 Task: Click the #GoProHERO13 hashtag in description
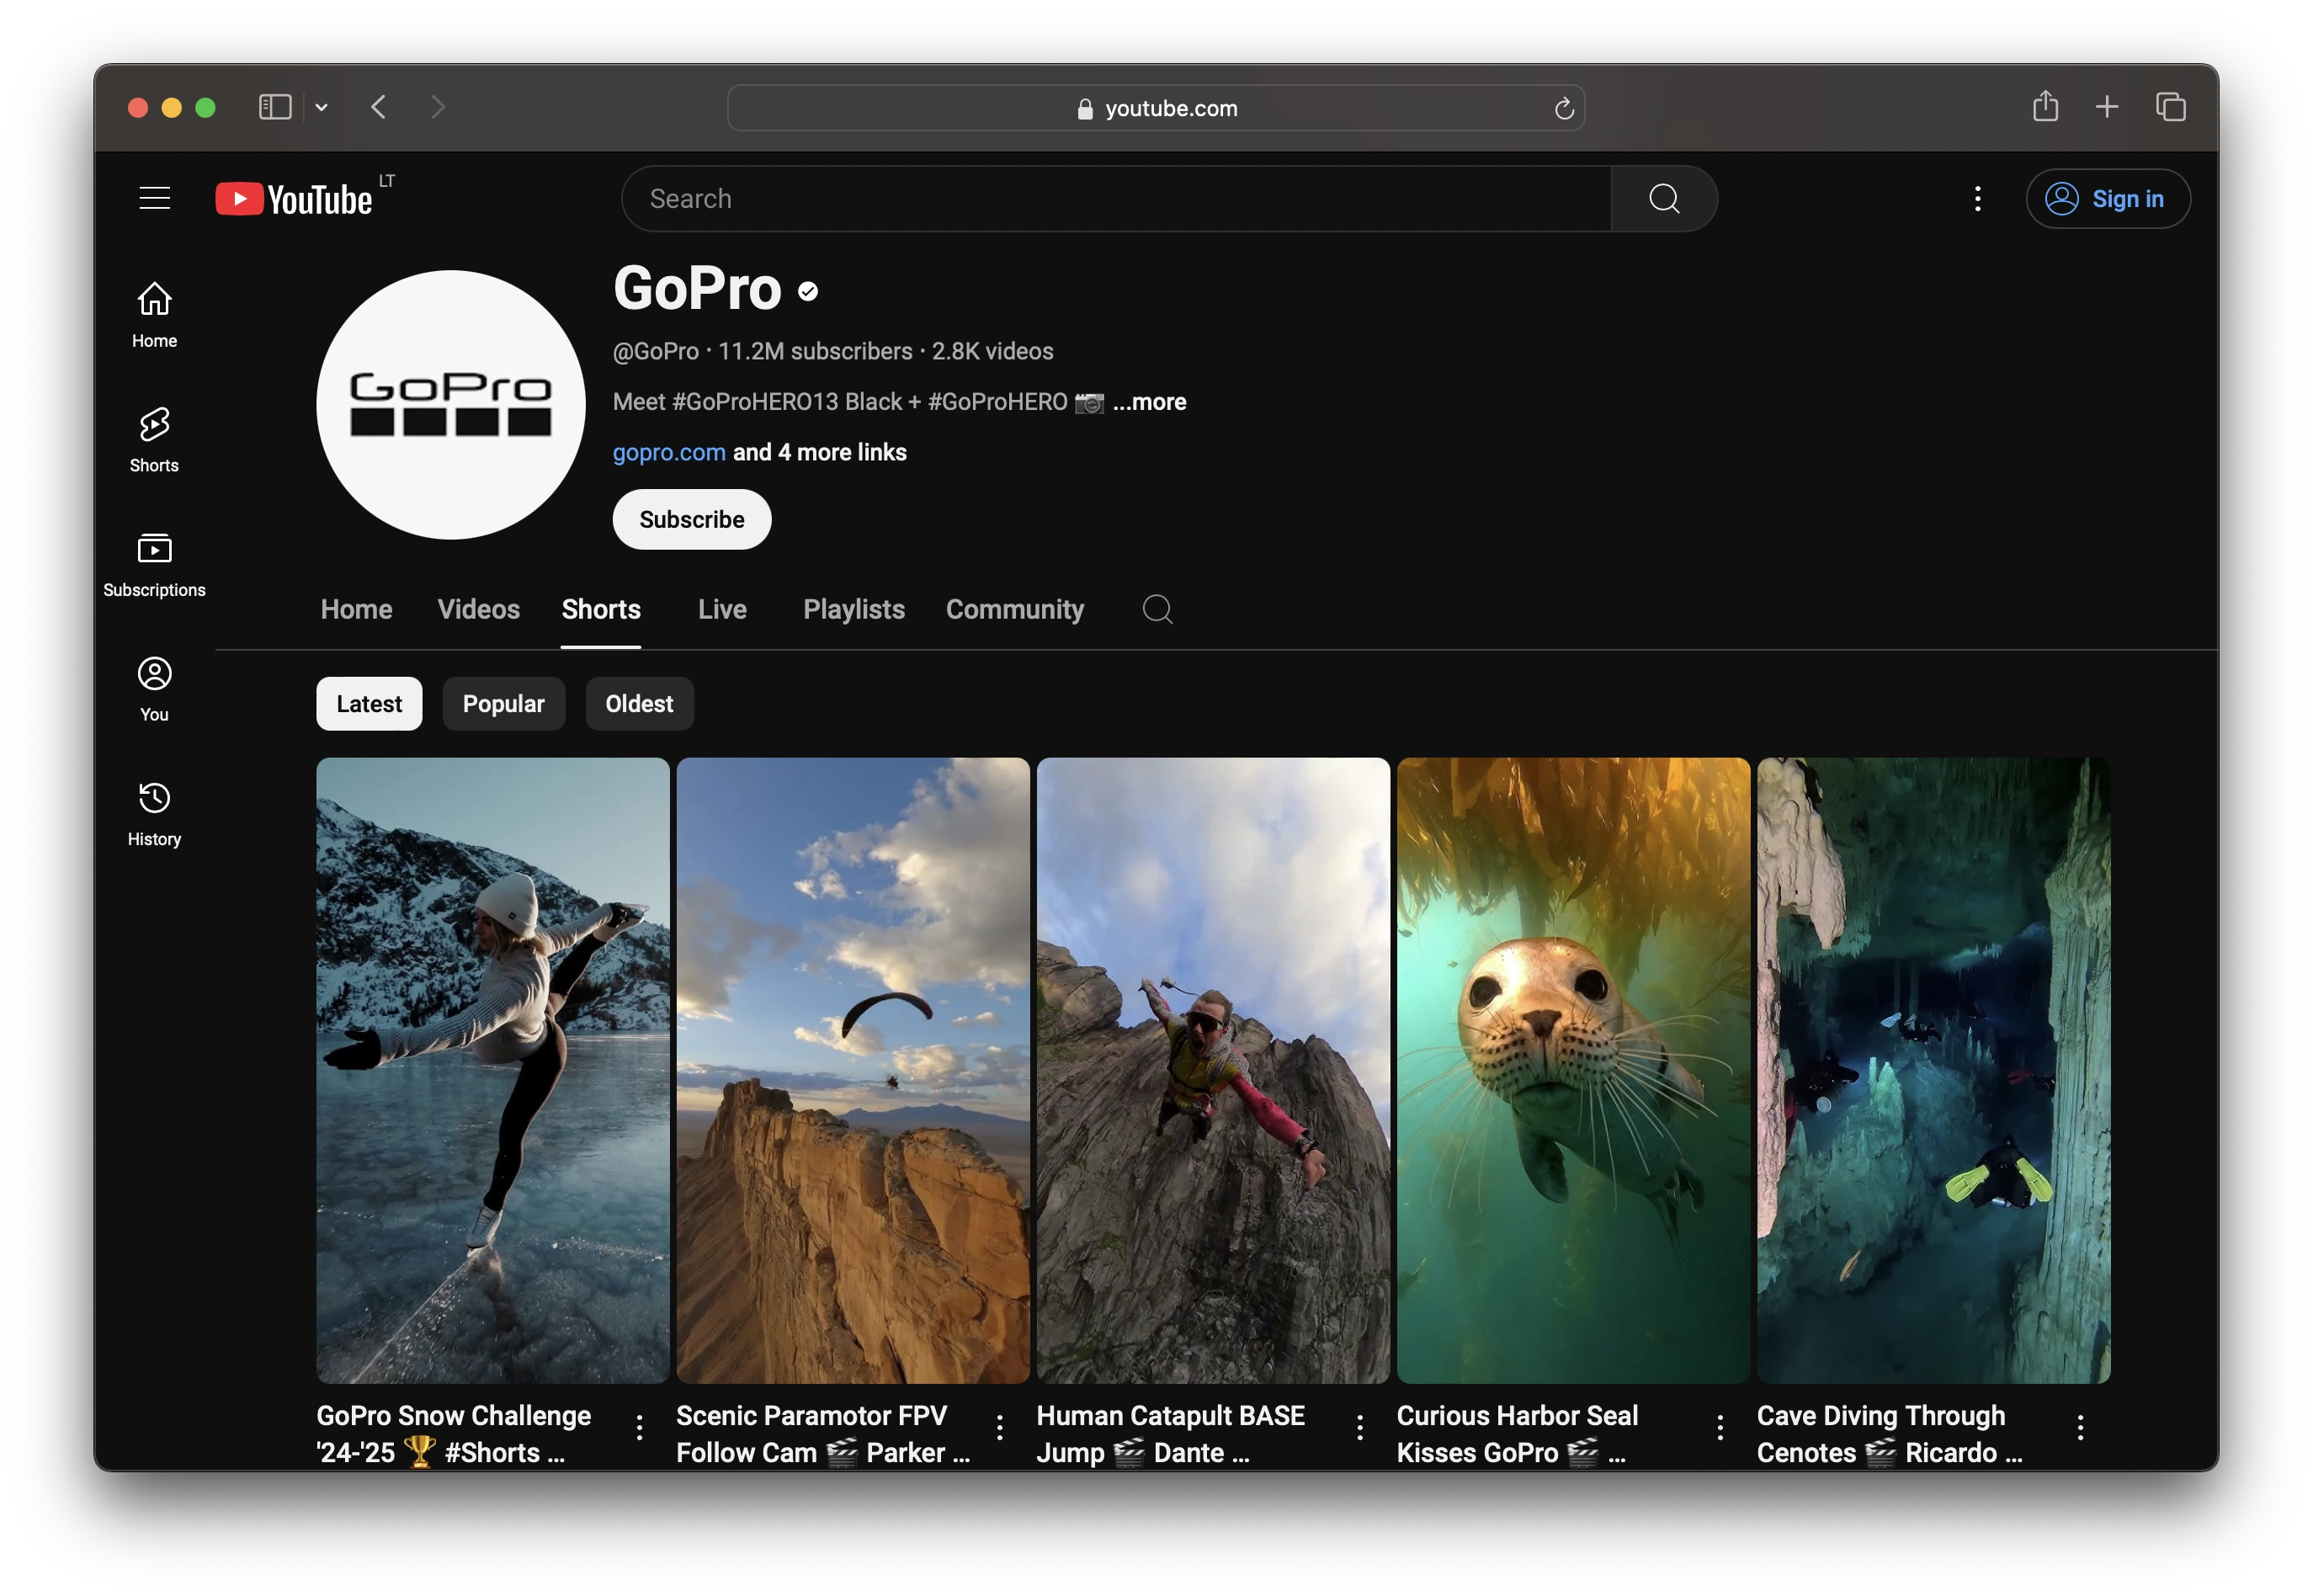[x=755, y=402]
